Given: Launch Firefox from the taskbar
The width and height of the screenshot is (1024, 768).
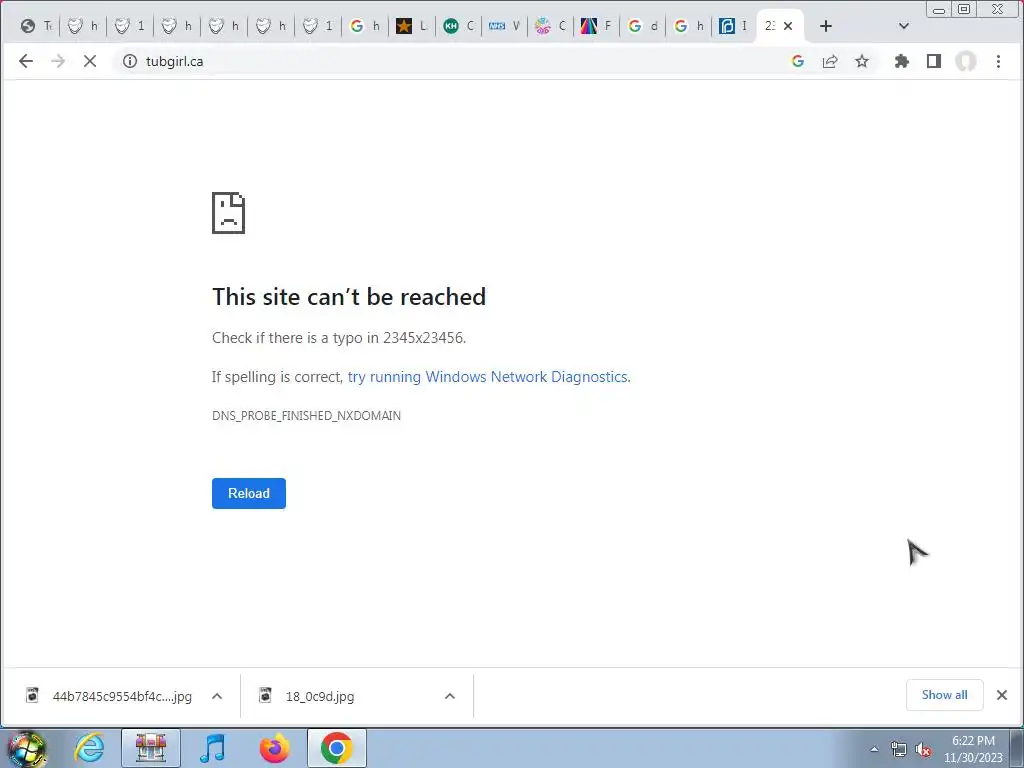Looking at the screenshot, I should tap(274, 748).
